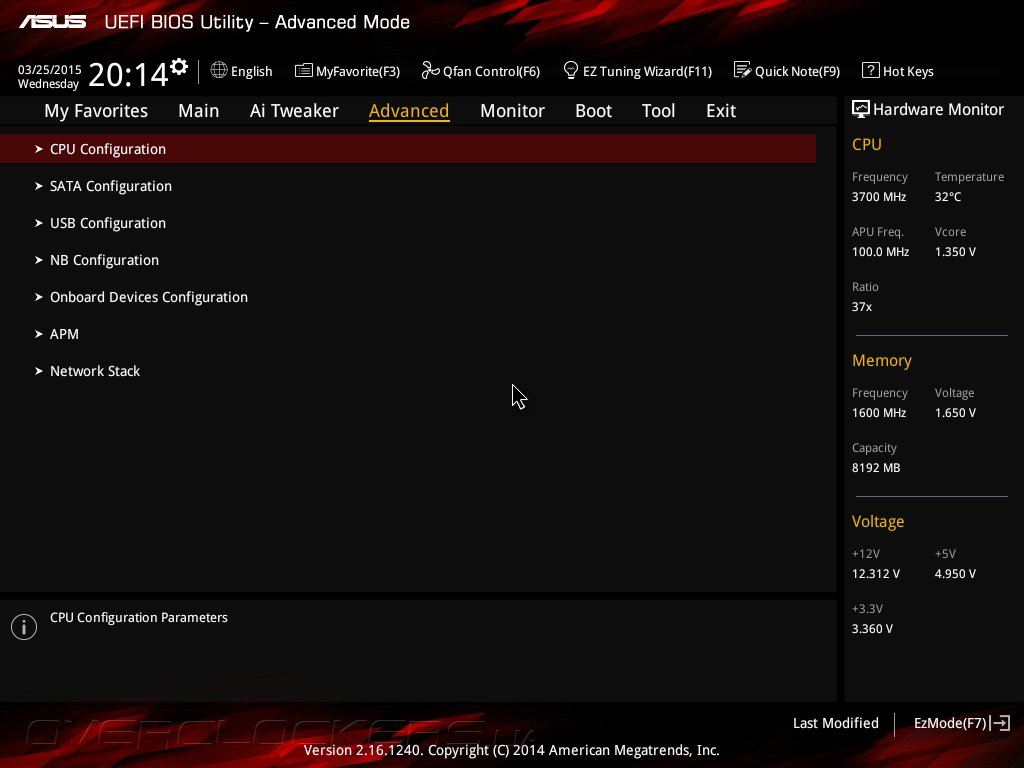Viewport: 1024px width, 768px height.
Task: Change language via English label
Action: (x=251, y=71)
